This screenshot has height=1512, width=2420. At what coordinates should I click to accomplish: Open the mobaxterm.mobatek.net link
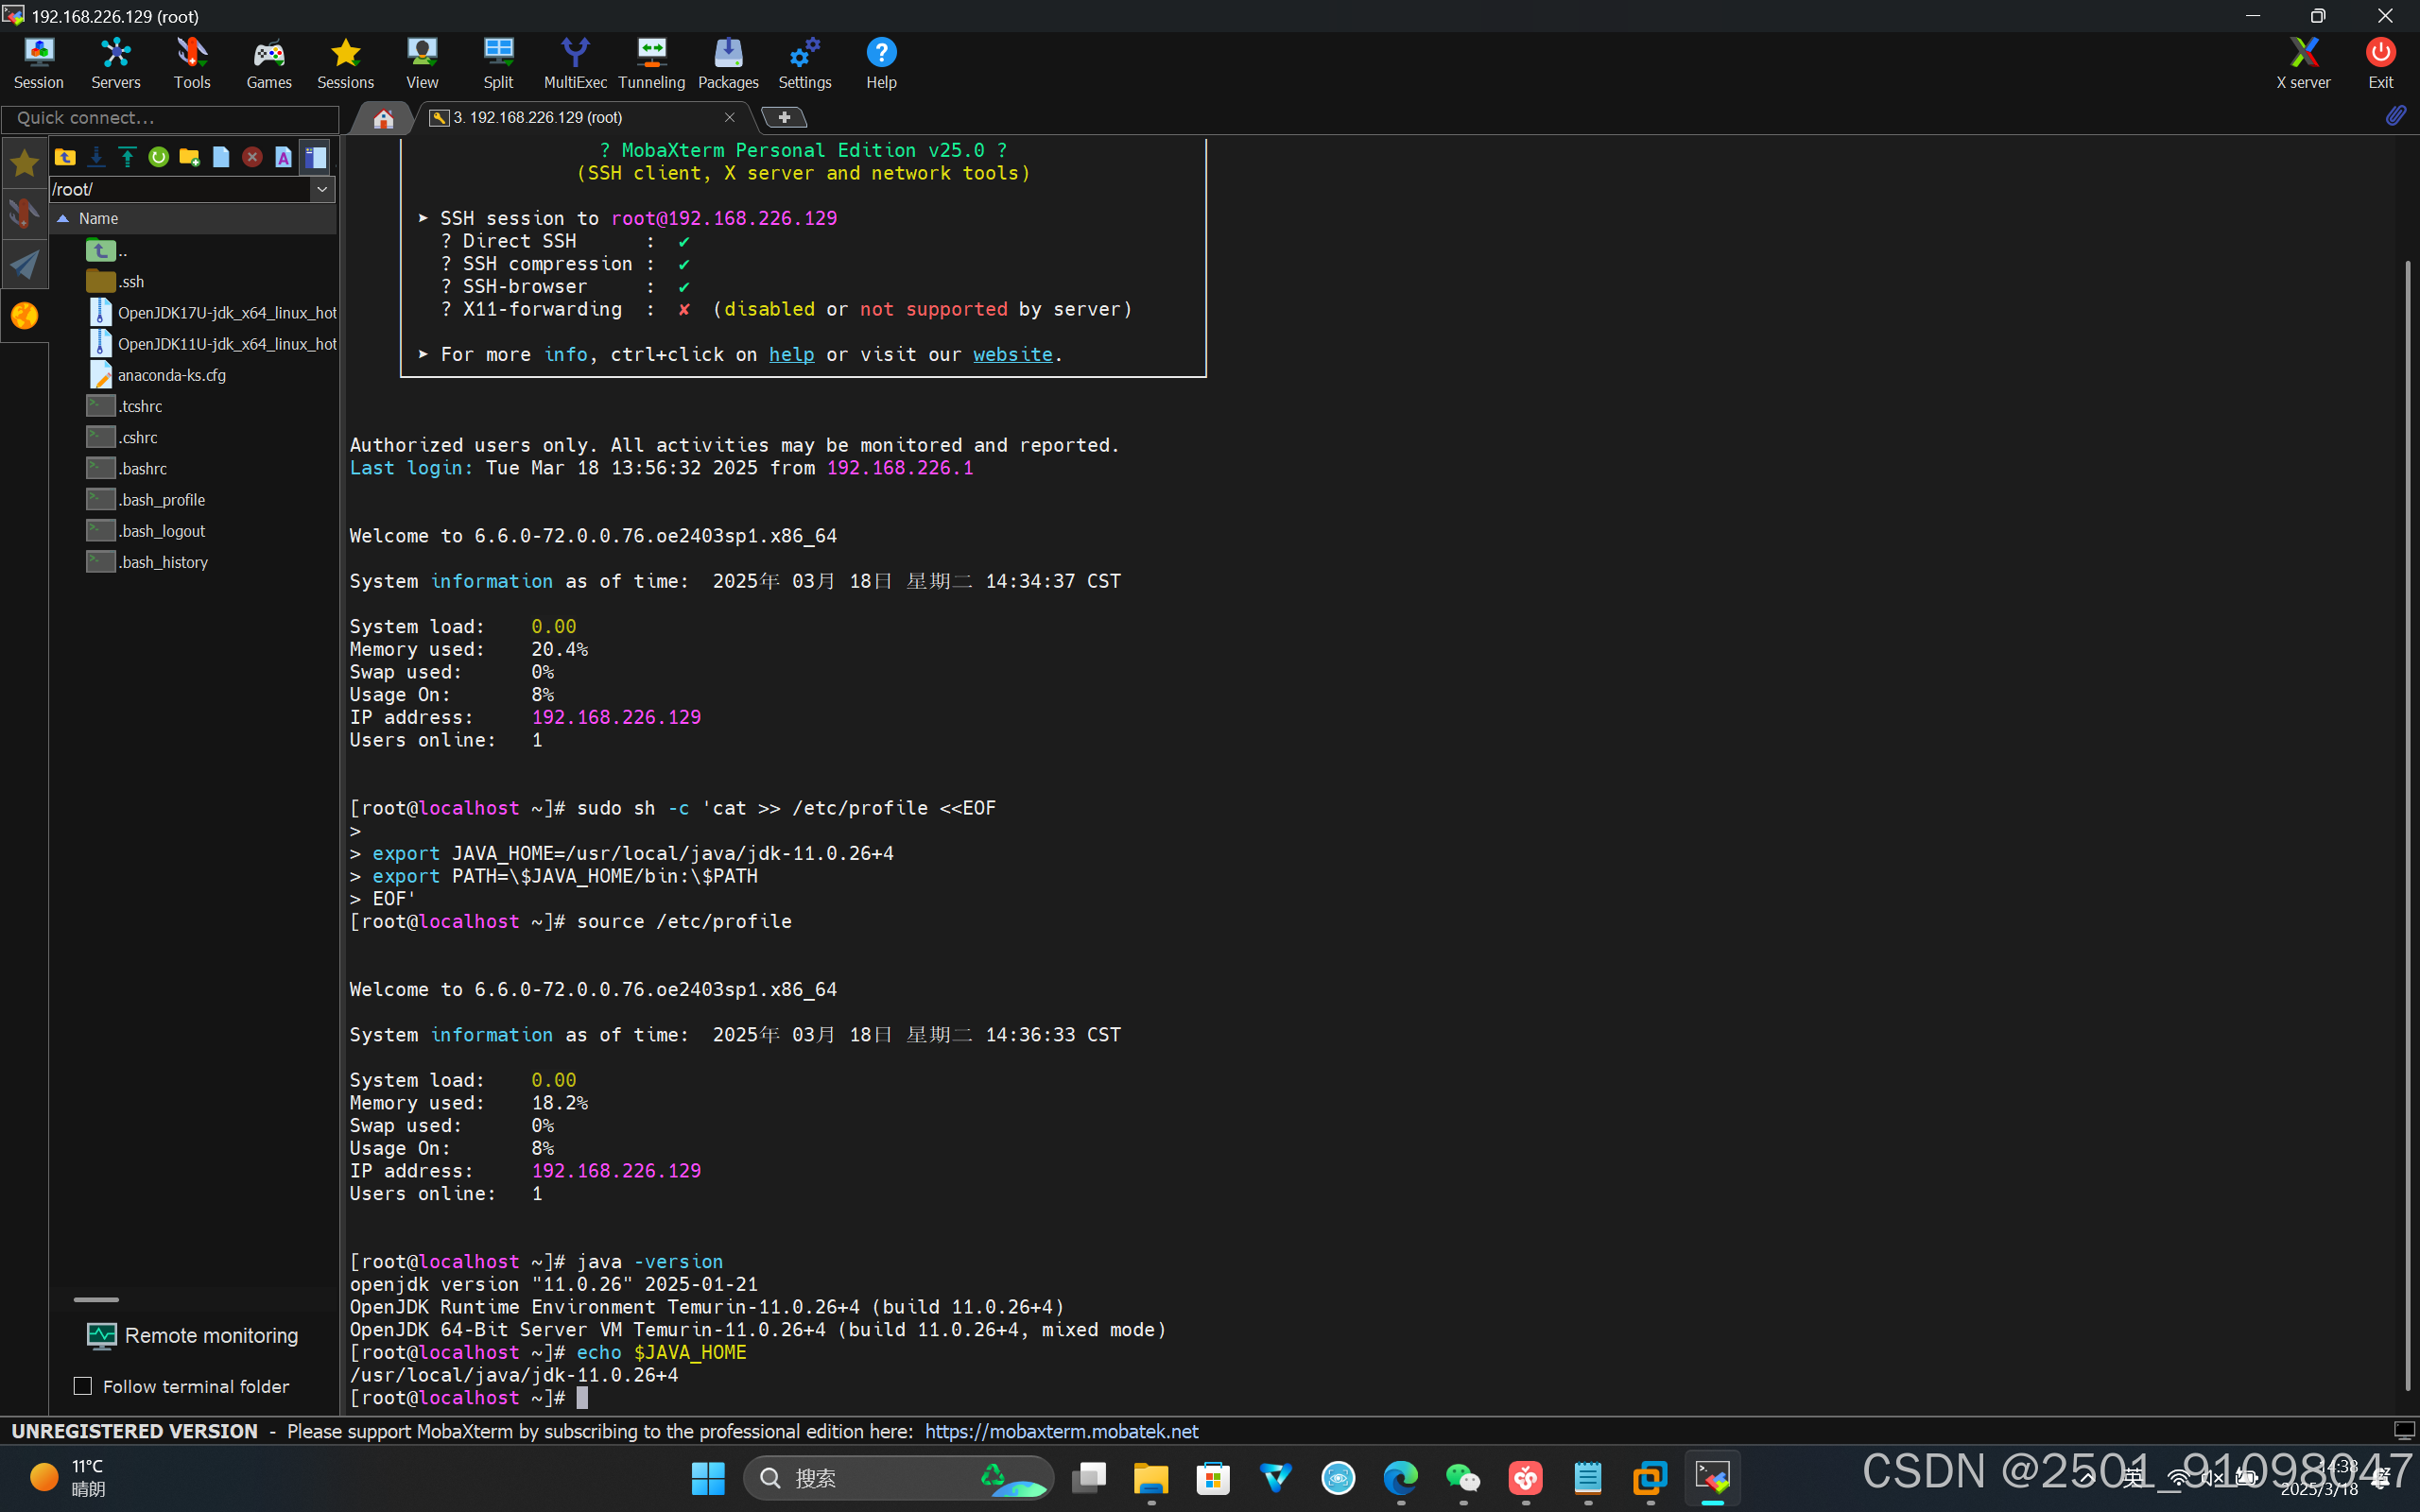(1060, 1431)
